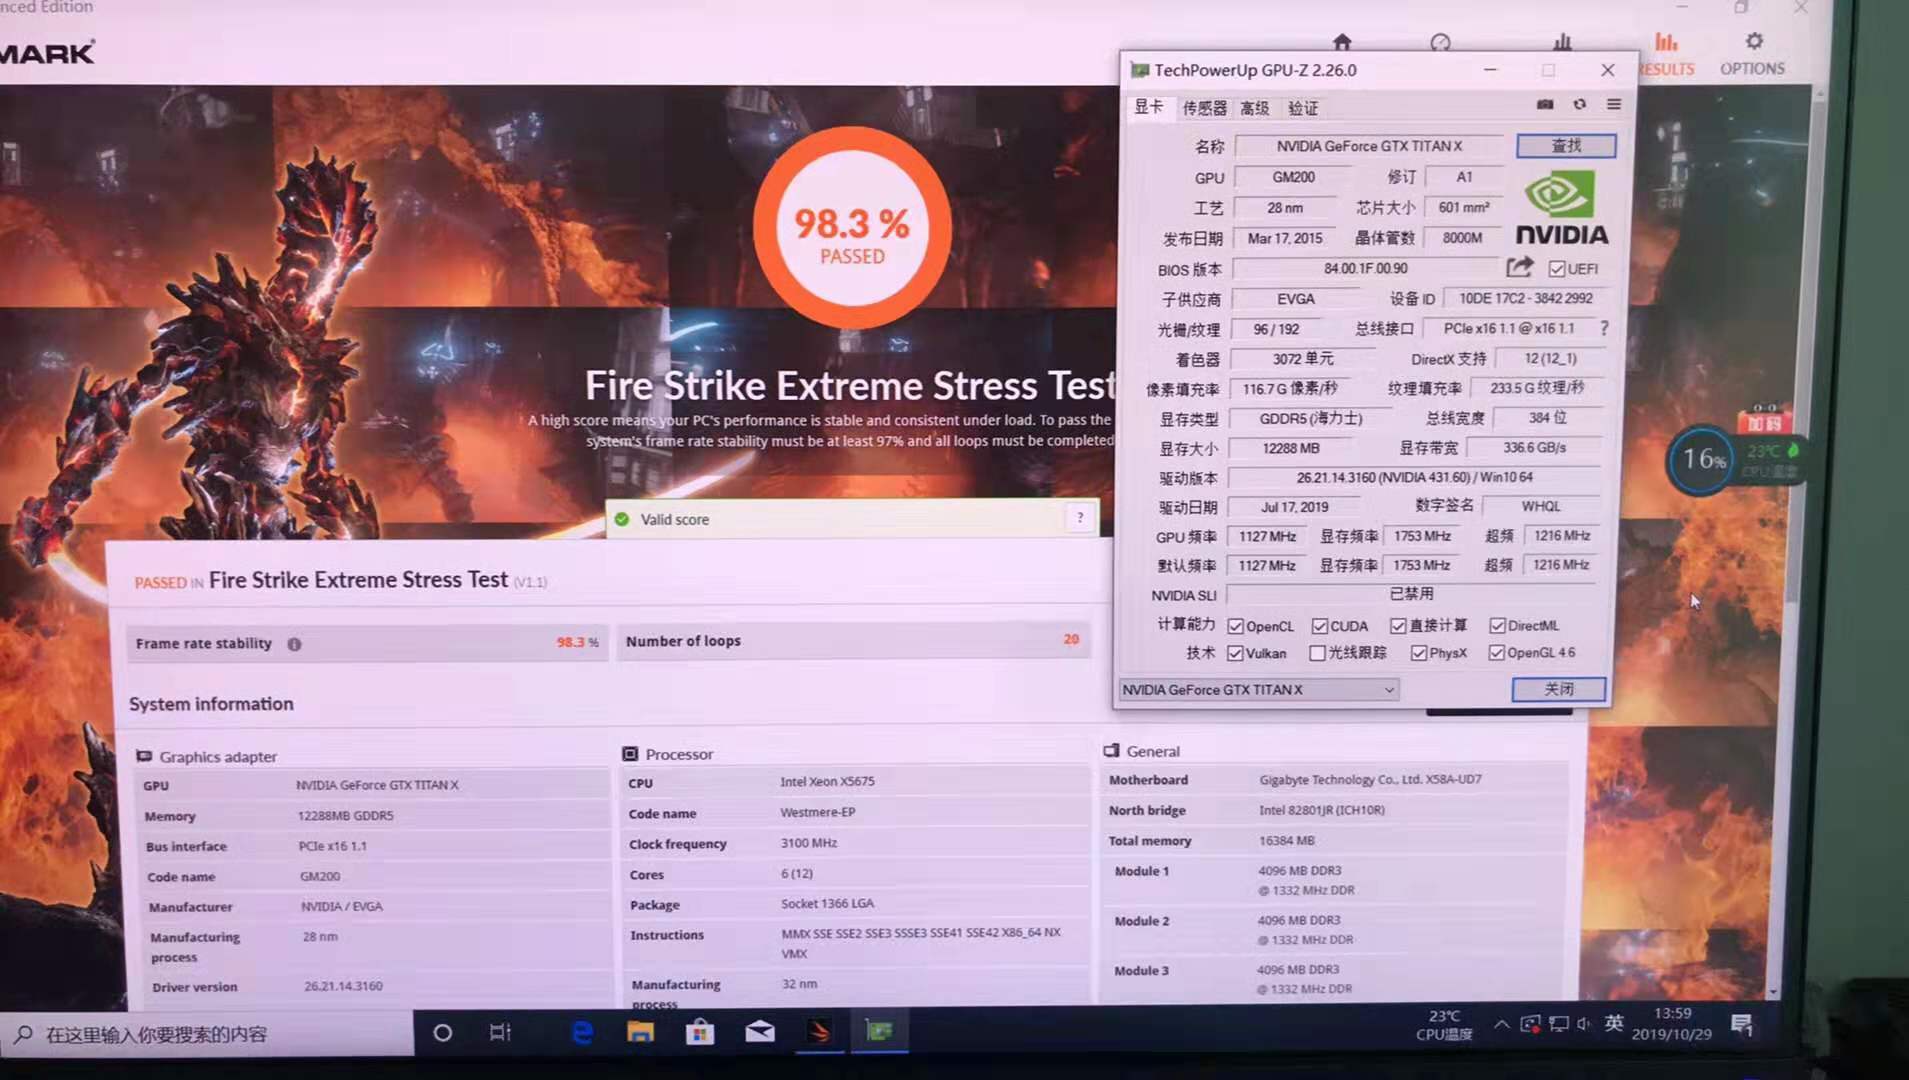The width and height of the screenshot is (1909, 1080).
Task: Click the 名称 field showing GTX TITAN X
Action: (1369, 146)
